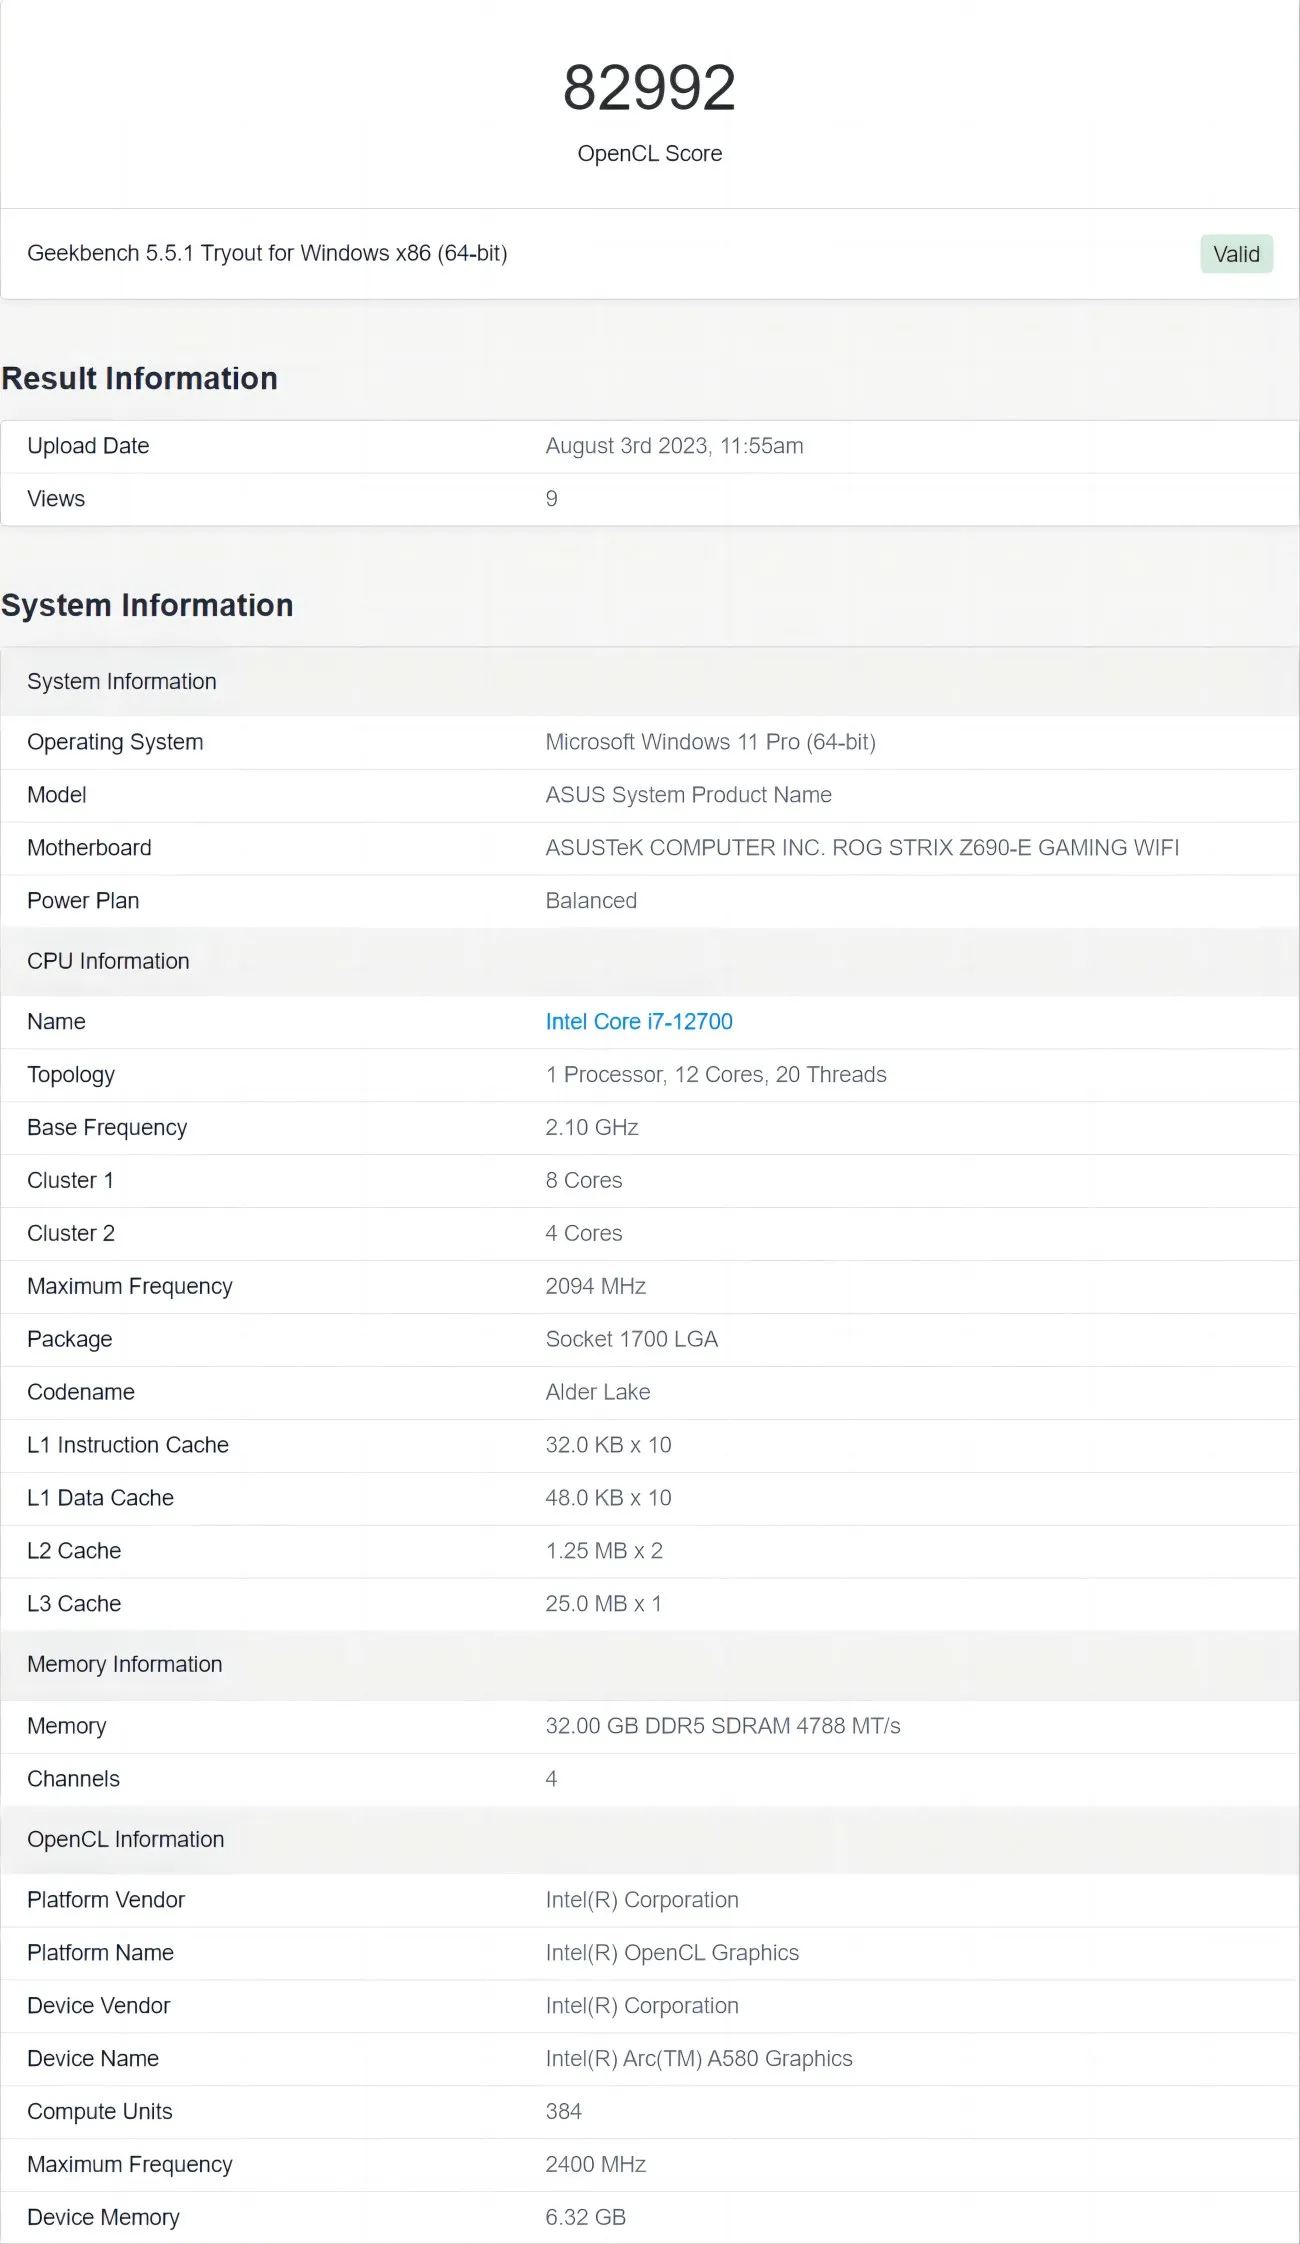Select Intel(R) OpenCL Graphics platform name
Viewport: 1300px width, 2244px height.
point(672,1953)
